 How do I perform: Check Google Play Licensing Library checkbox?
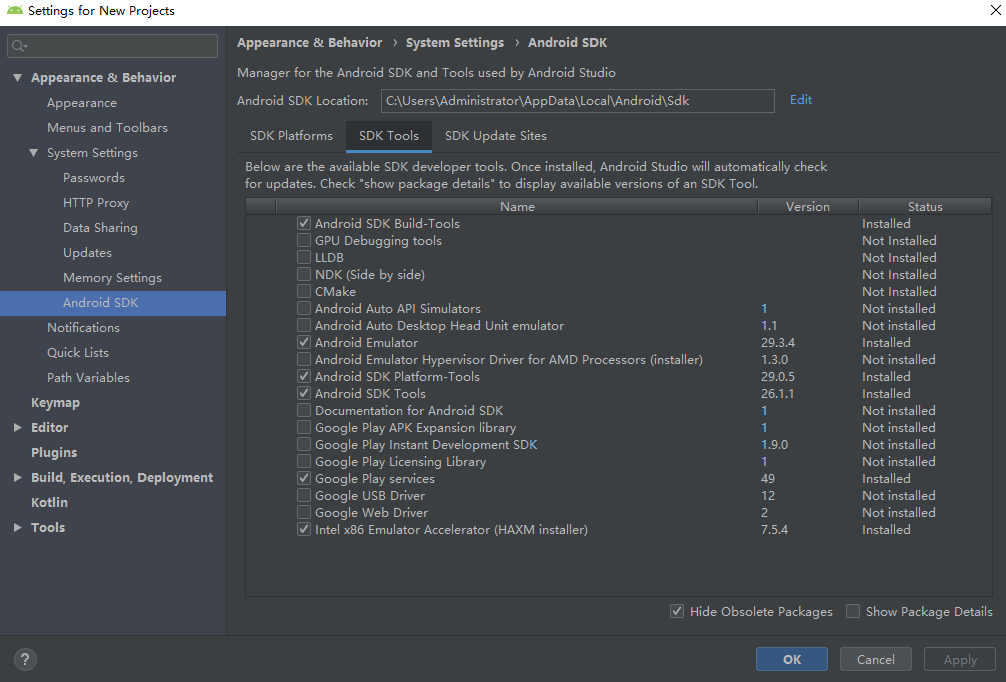[304, 461]
